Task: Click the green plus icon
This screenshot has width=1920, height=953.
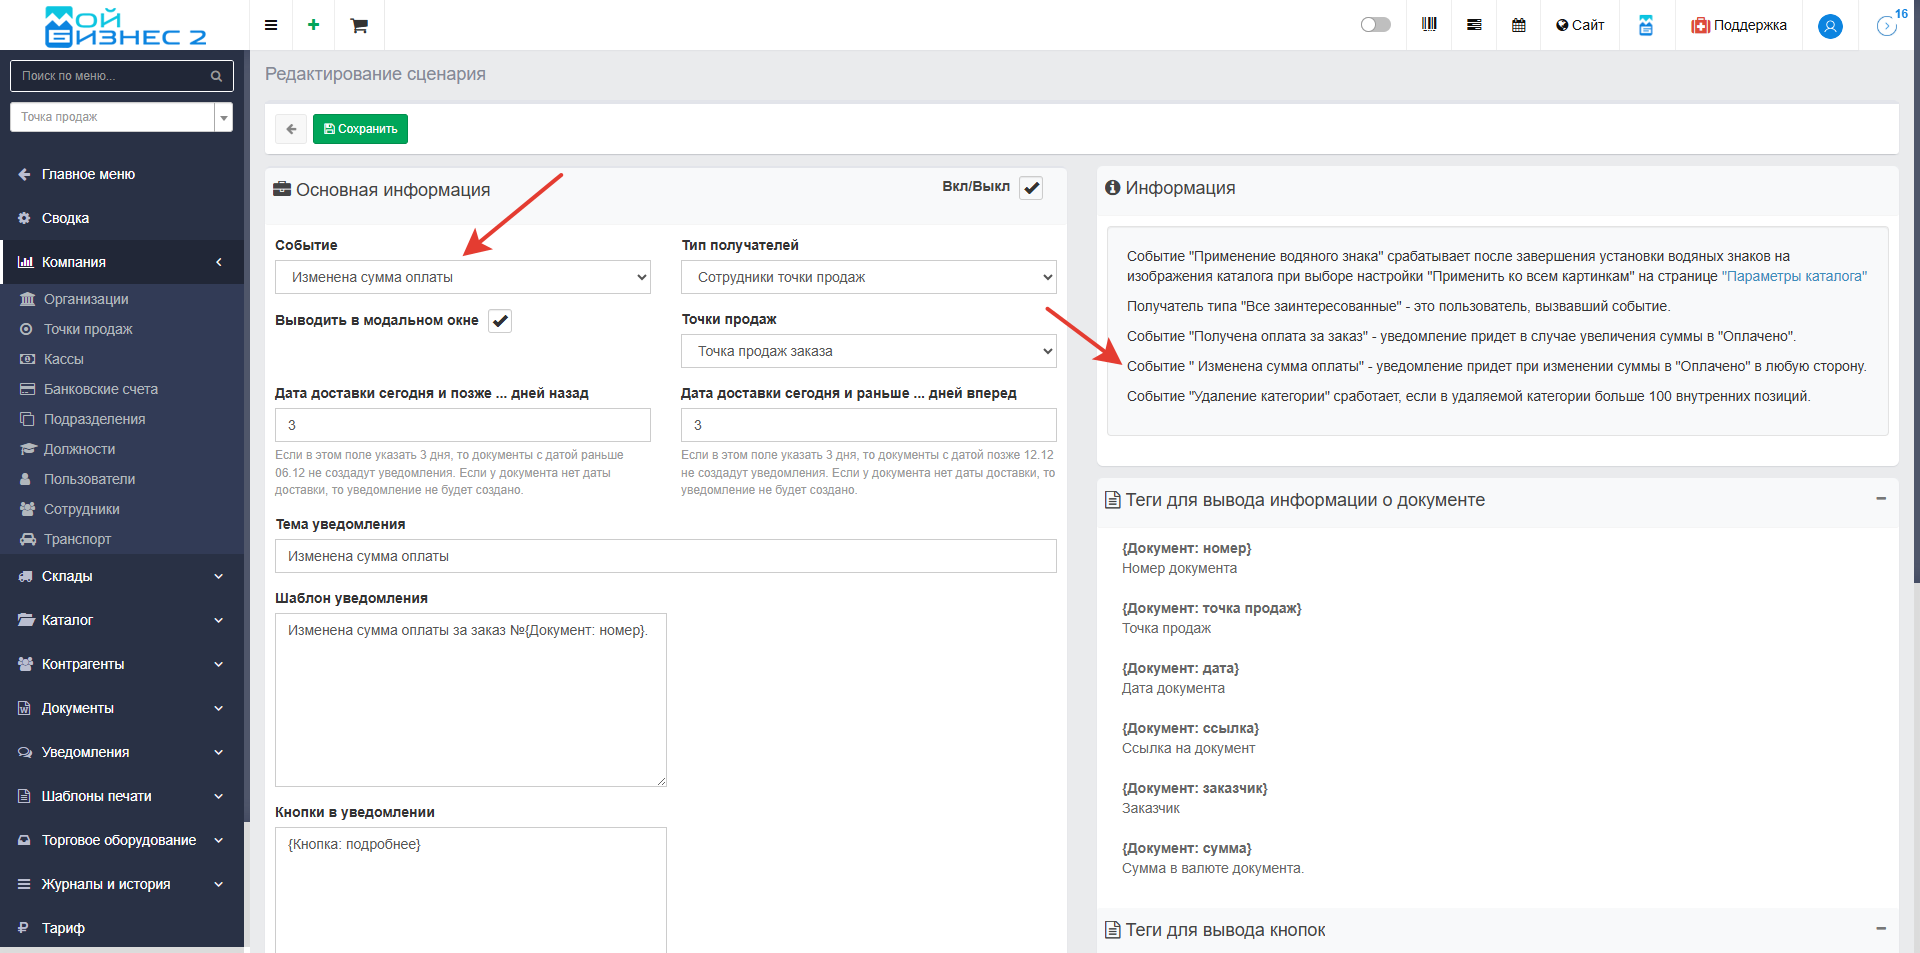Action: (313, 25)
